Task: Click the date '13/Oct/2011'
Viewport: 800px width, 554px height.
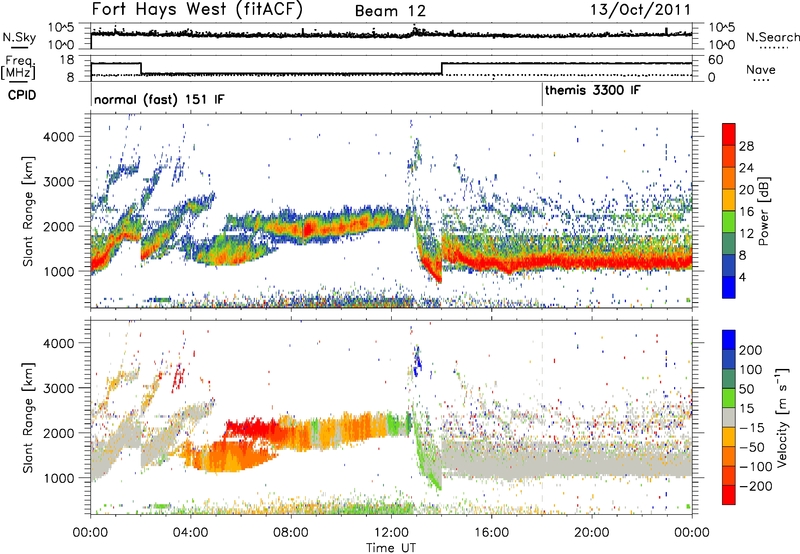Action: coord(640,10)
